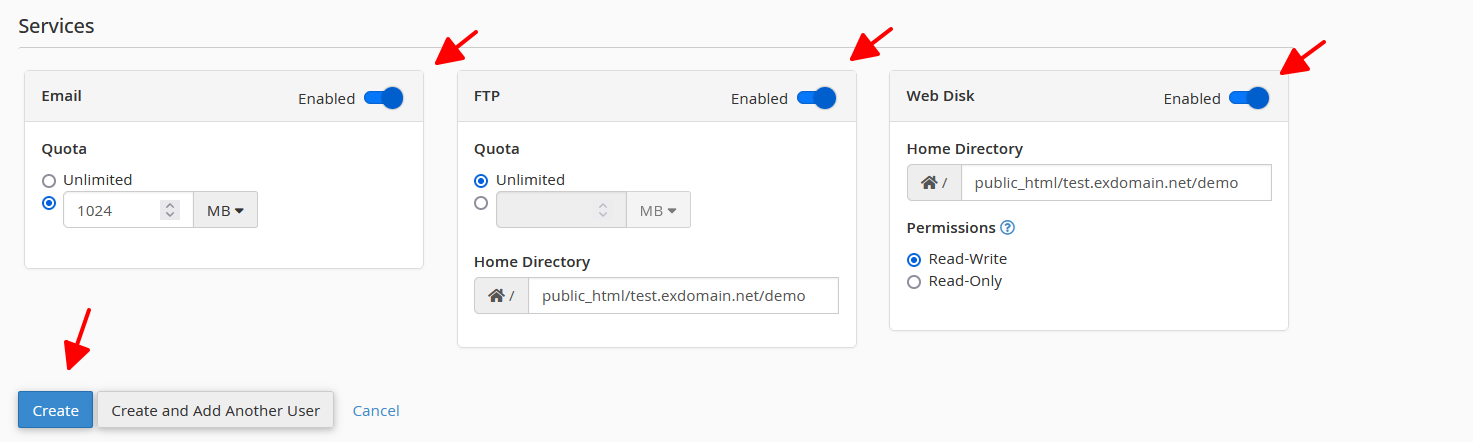Click the disabled FTP quota spinner arrows

click(603, 210)
